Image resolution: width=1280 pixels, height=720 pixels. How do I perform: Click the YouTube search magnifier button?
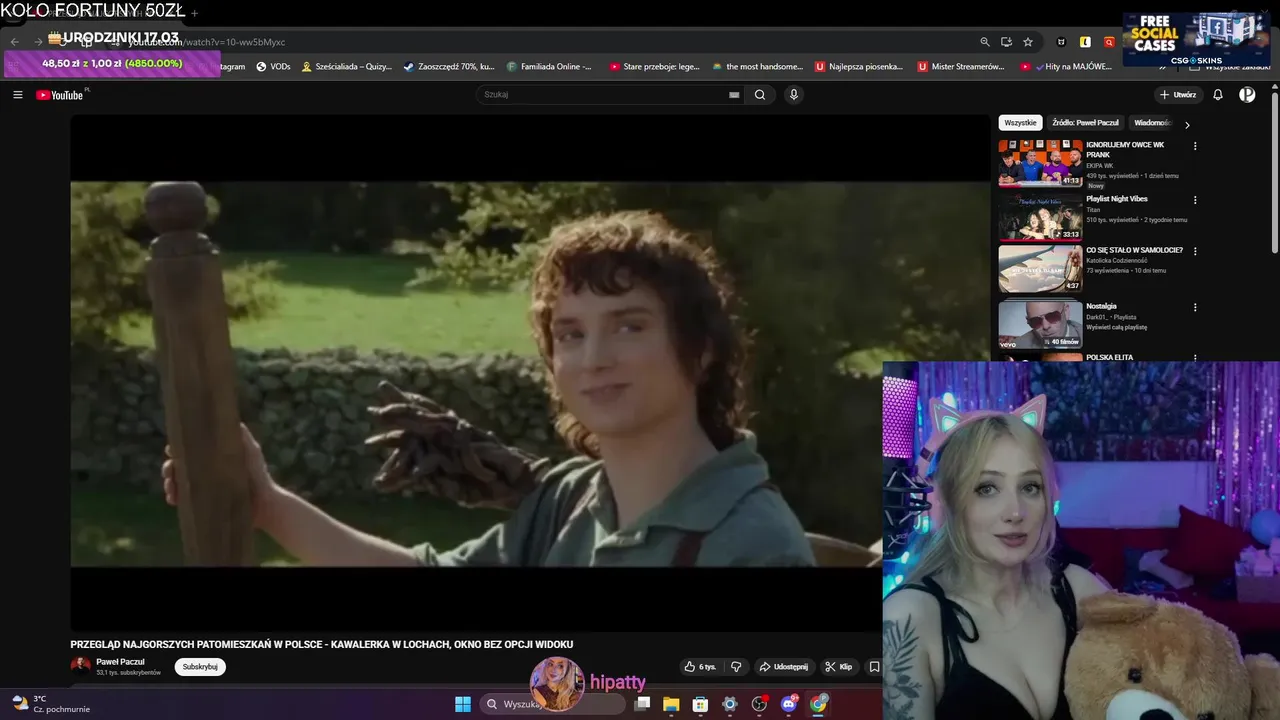[760, 95]
